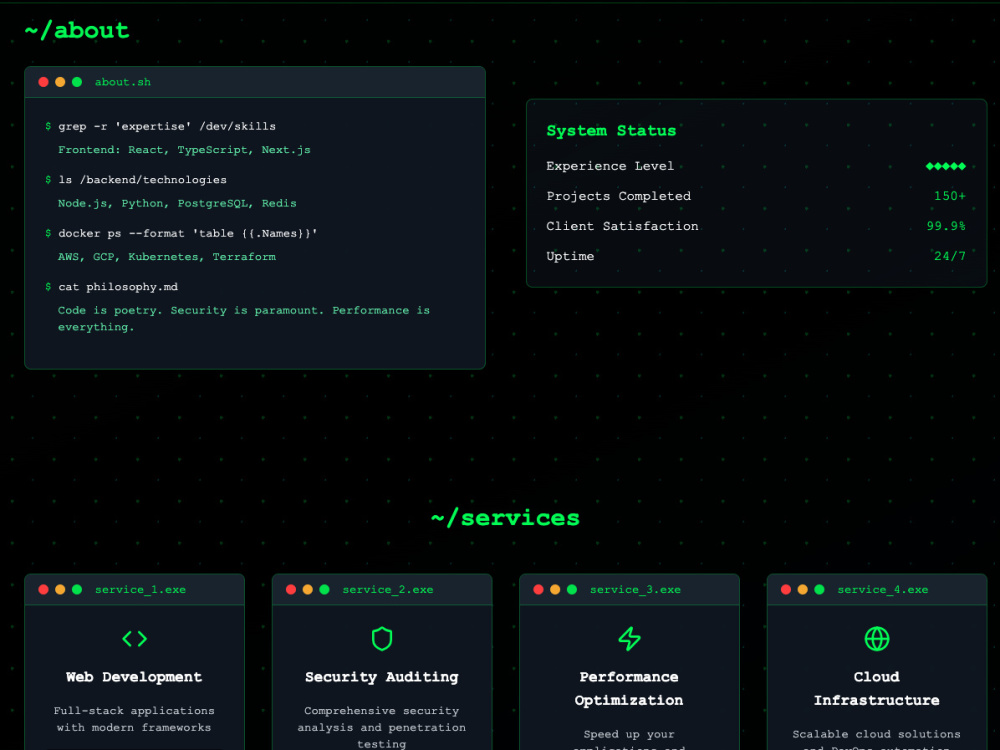
Task: Click the red dot on service_1.exe card
Action: [43, 589]
